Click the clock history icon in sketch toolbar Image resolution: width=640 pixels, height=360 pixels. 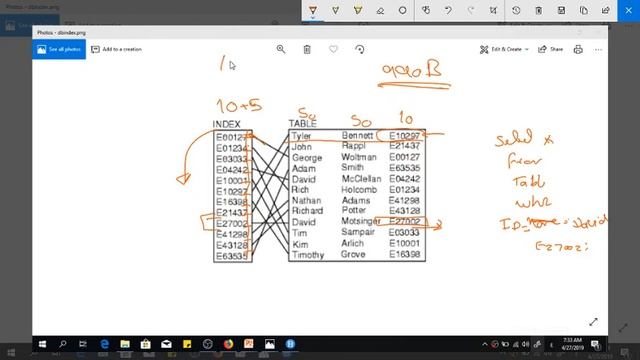(516, 10)
